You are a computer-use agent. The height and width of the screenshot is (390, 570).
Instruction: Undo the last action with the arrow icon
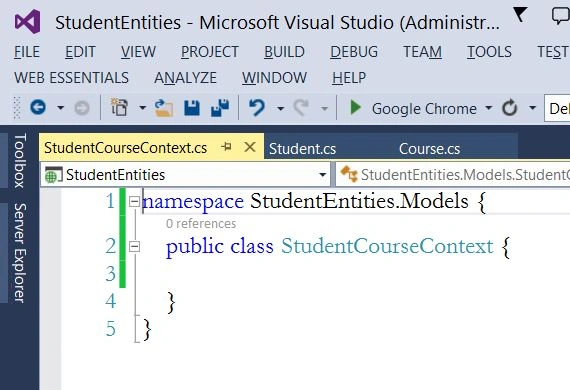257,108
